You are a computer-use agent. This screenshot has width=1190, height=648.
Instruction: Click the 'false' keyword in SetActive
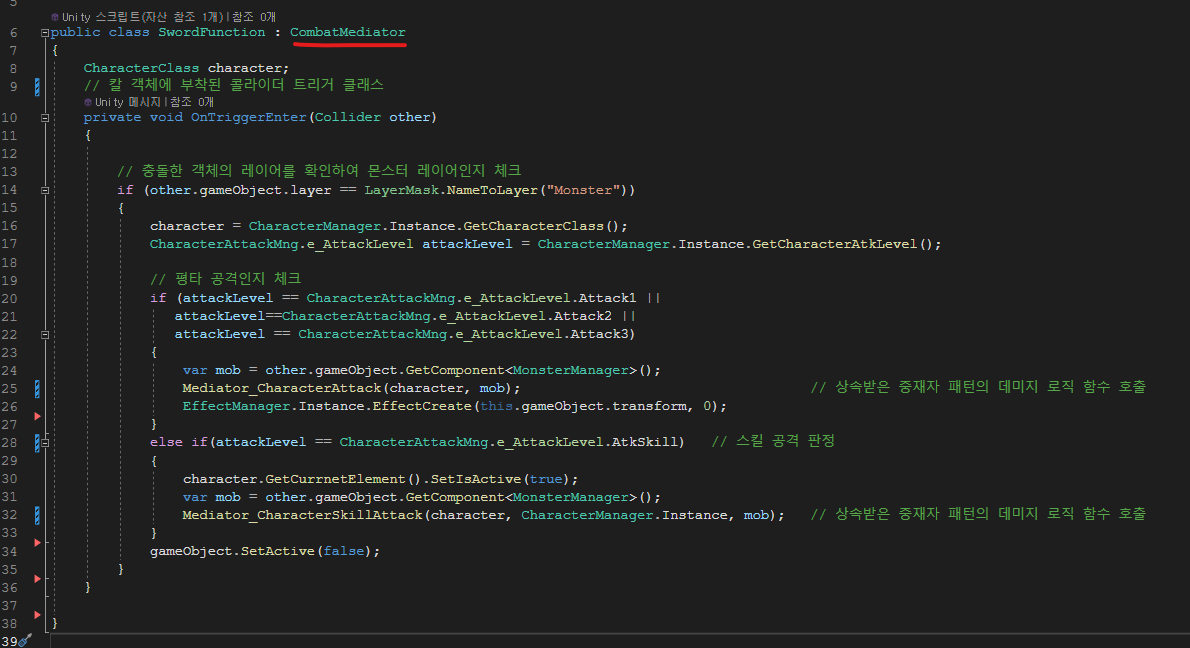pyautogui.click(x=344, y=552)
